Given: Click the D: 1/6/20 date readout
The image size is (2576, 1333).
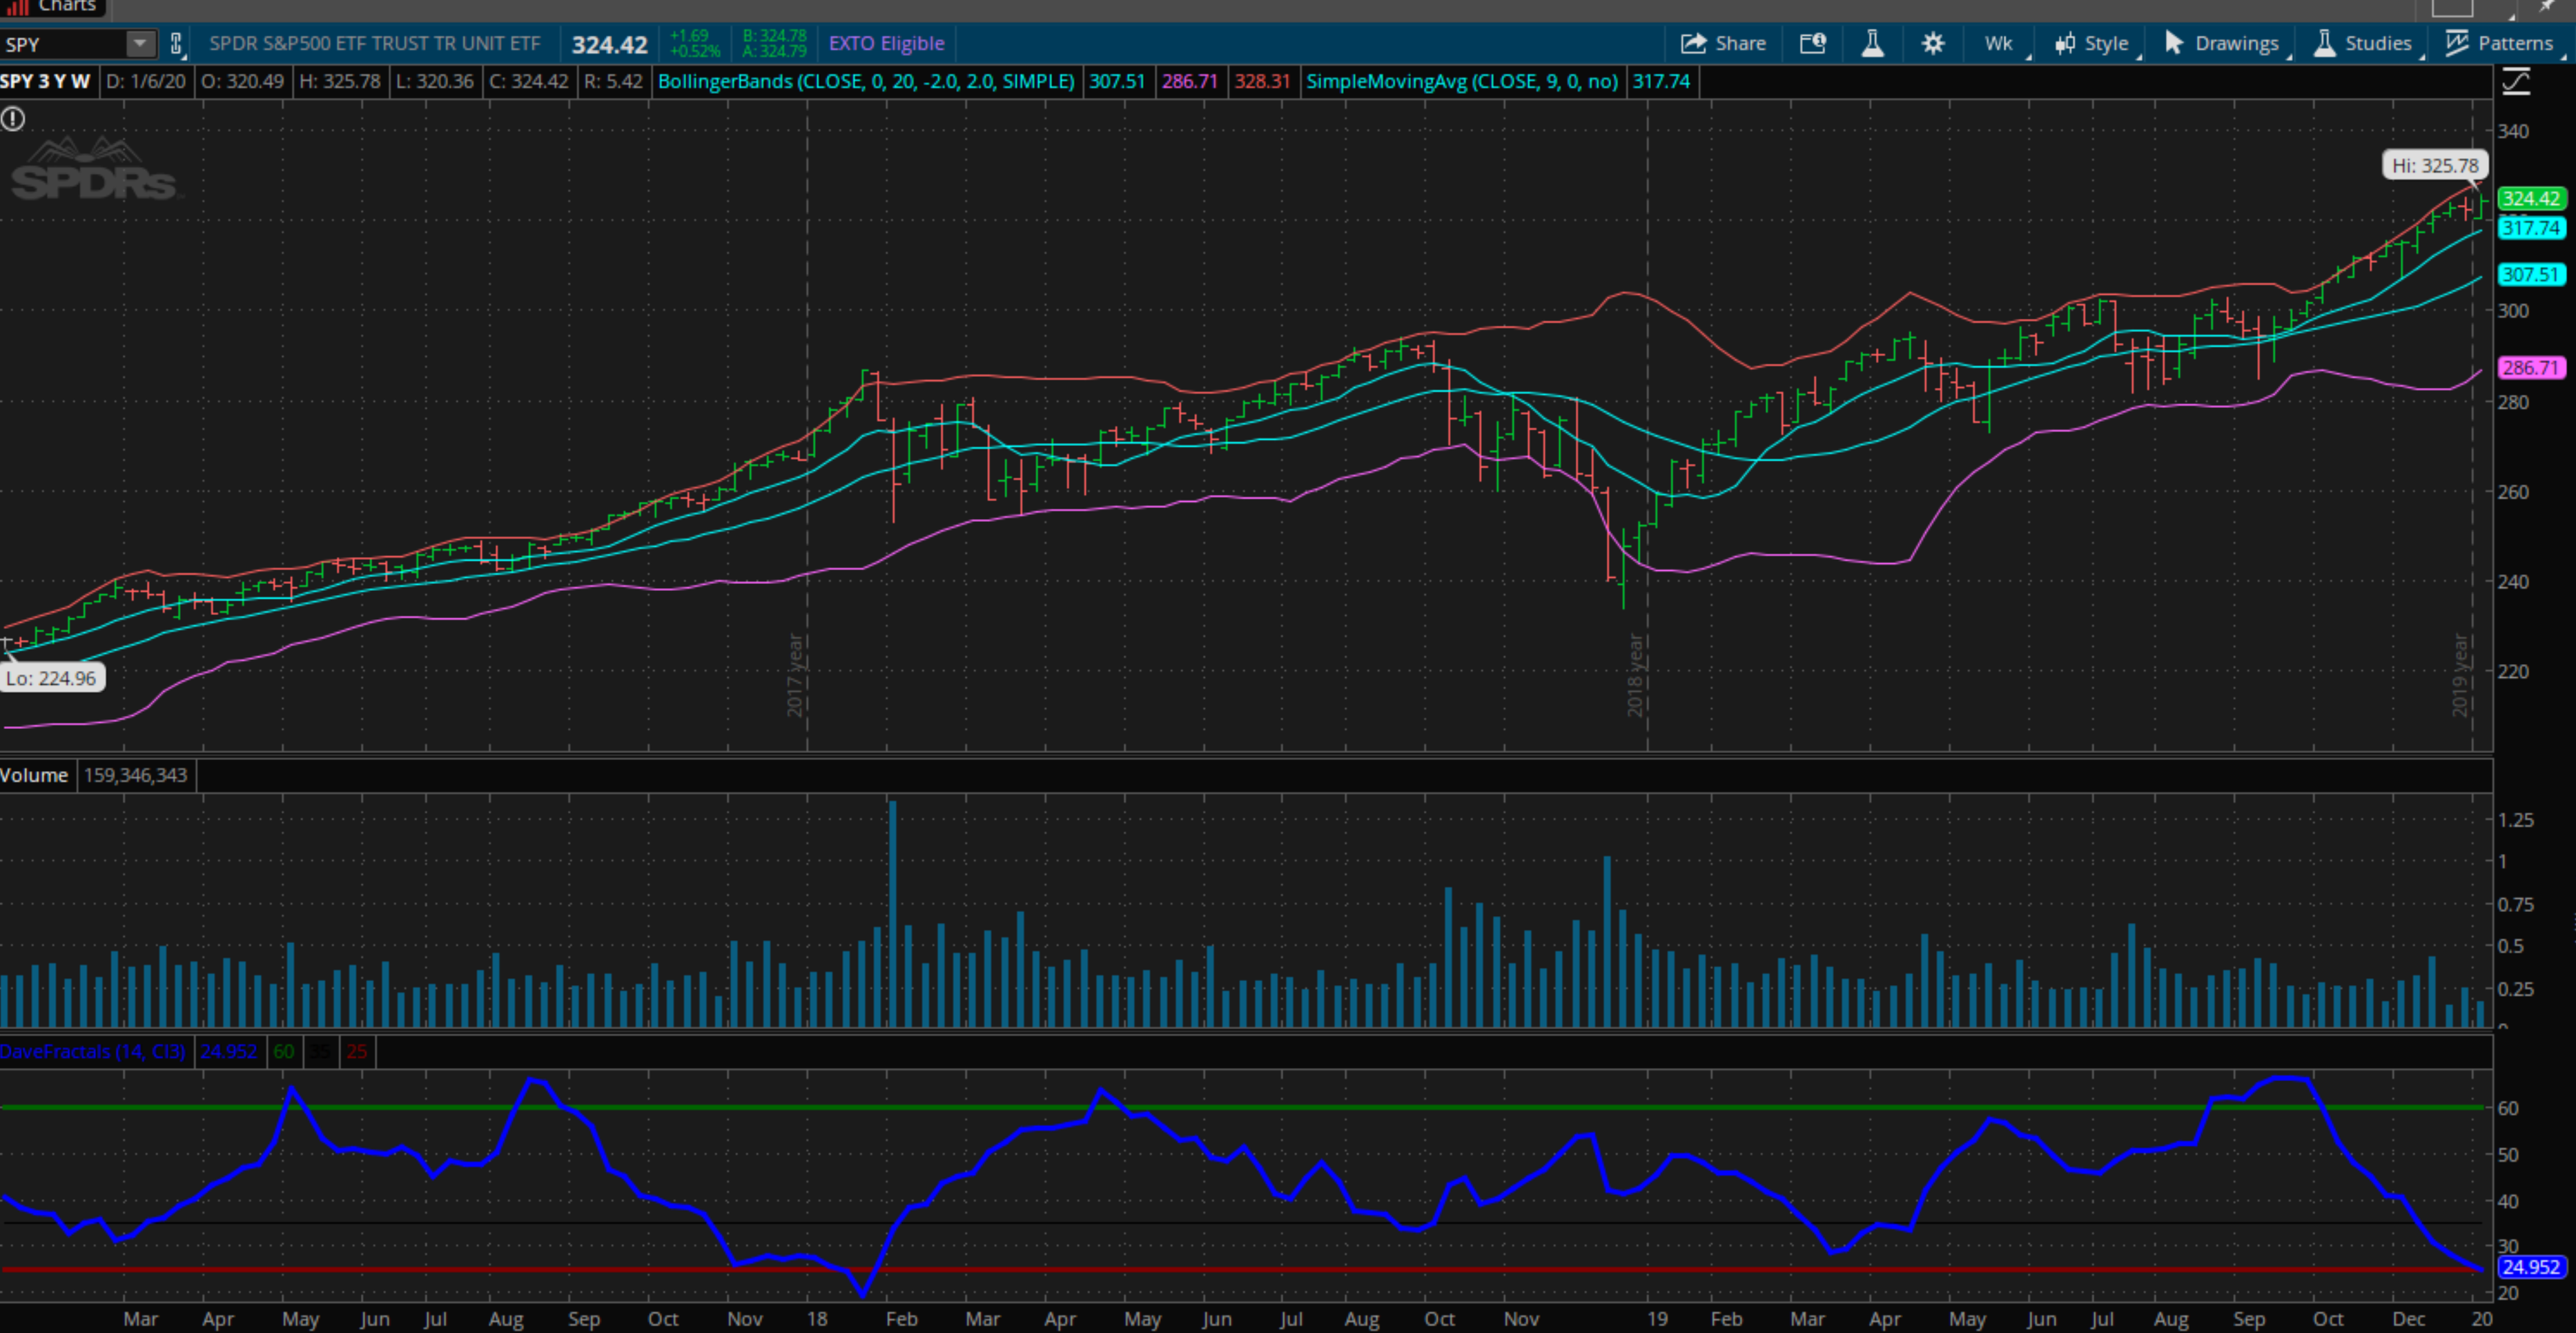Looking at the screenshot, I should pos(146,81).
